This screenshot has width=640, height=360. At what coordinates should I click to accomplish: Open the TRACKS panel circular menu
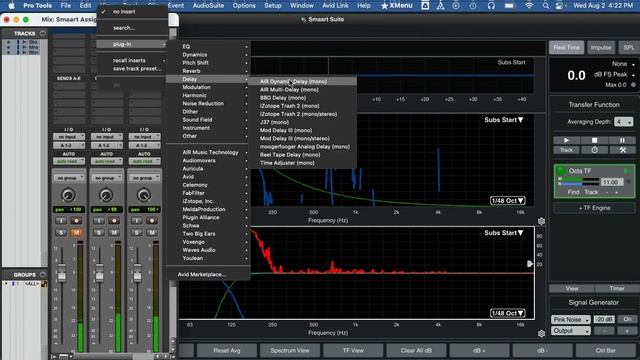pyautogui.click(x=43, y=33)
